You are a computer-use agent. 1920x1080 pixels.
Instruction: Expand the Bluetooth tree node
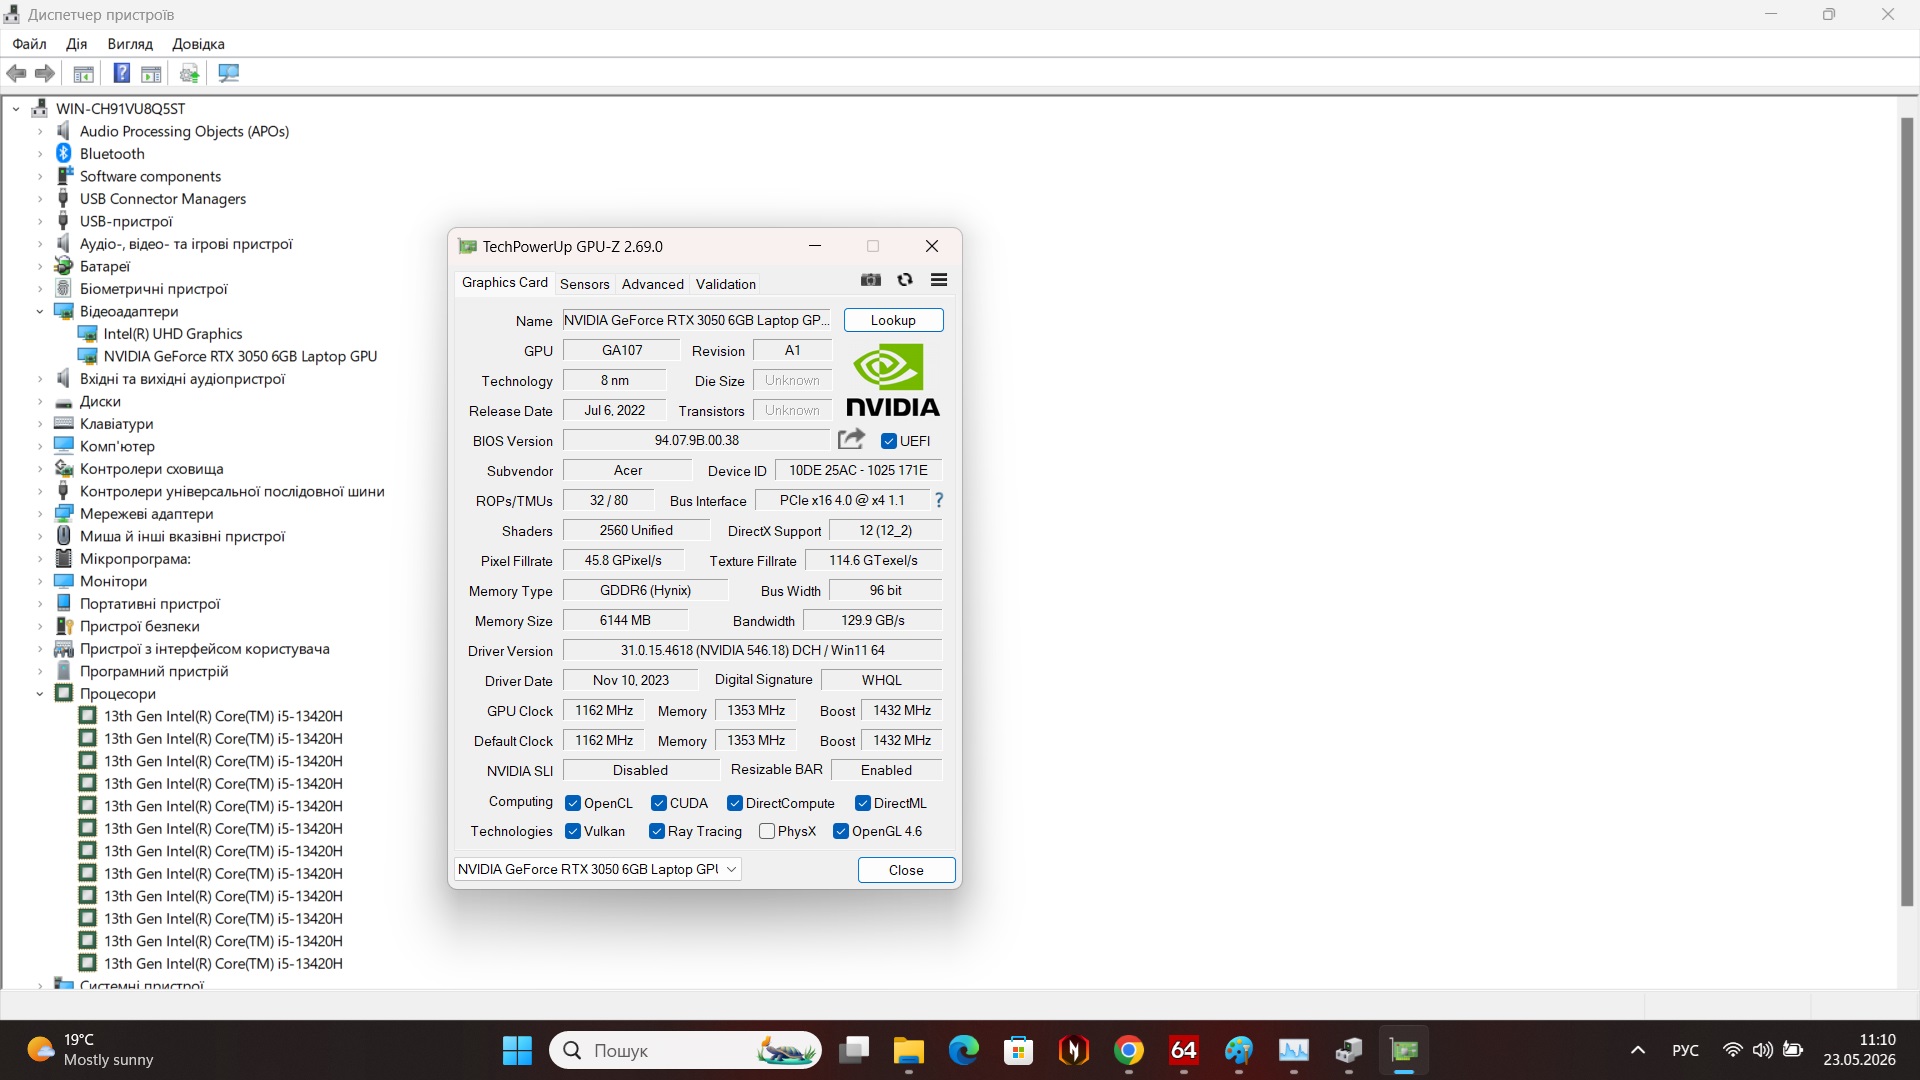pos(40,153)
